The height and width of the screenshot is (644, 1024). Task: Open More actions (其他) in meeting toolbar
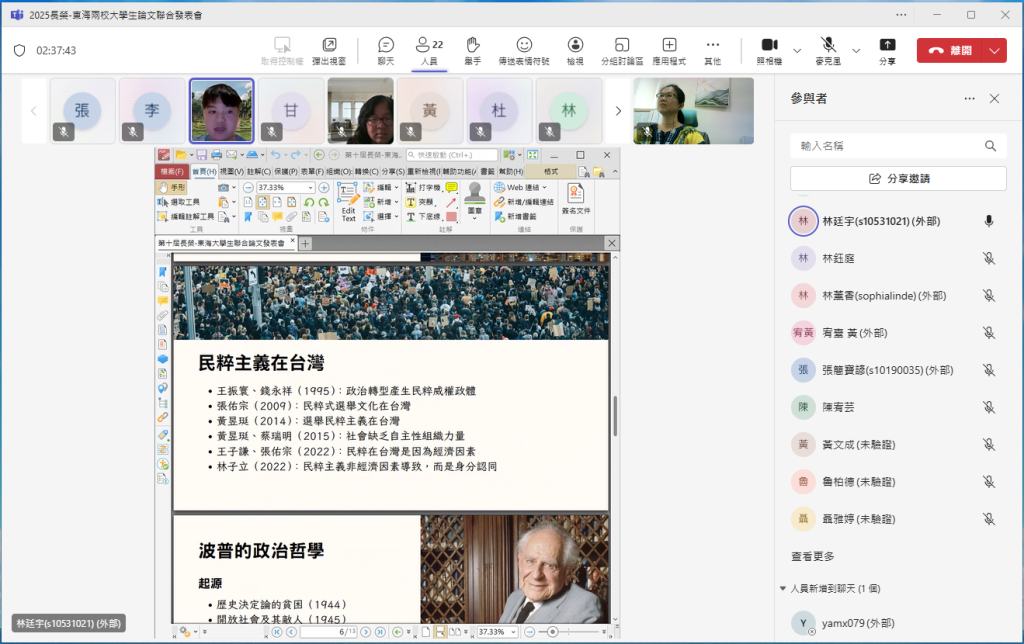point(712,51)
